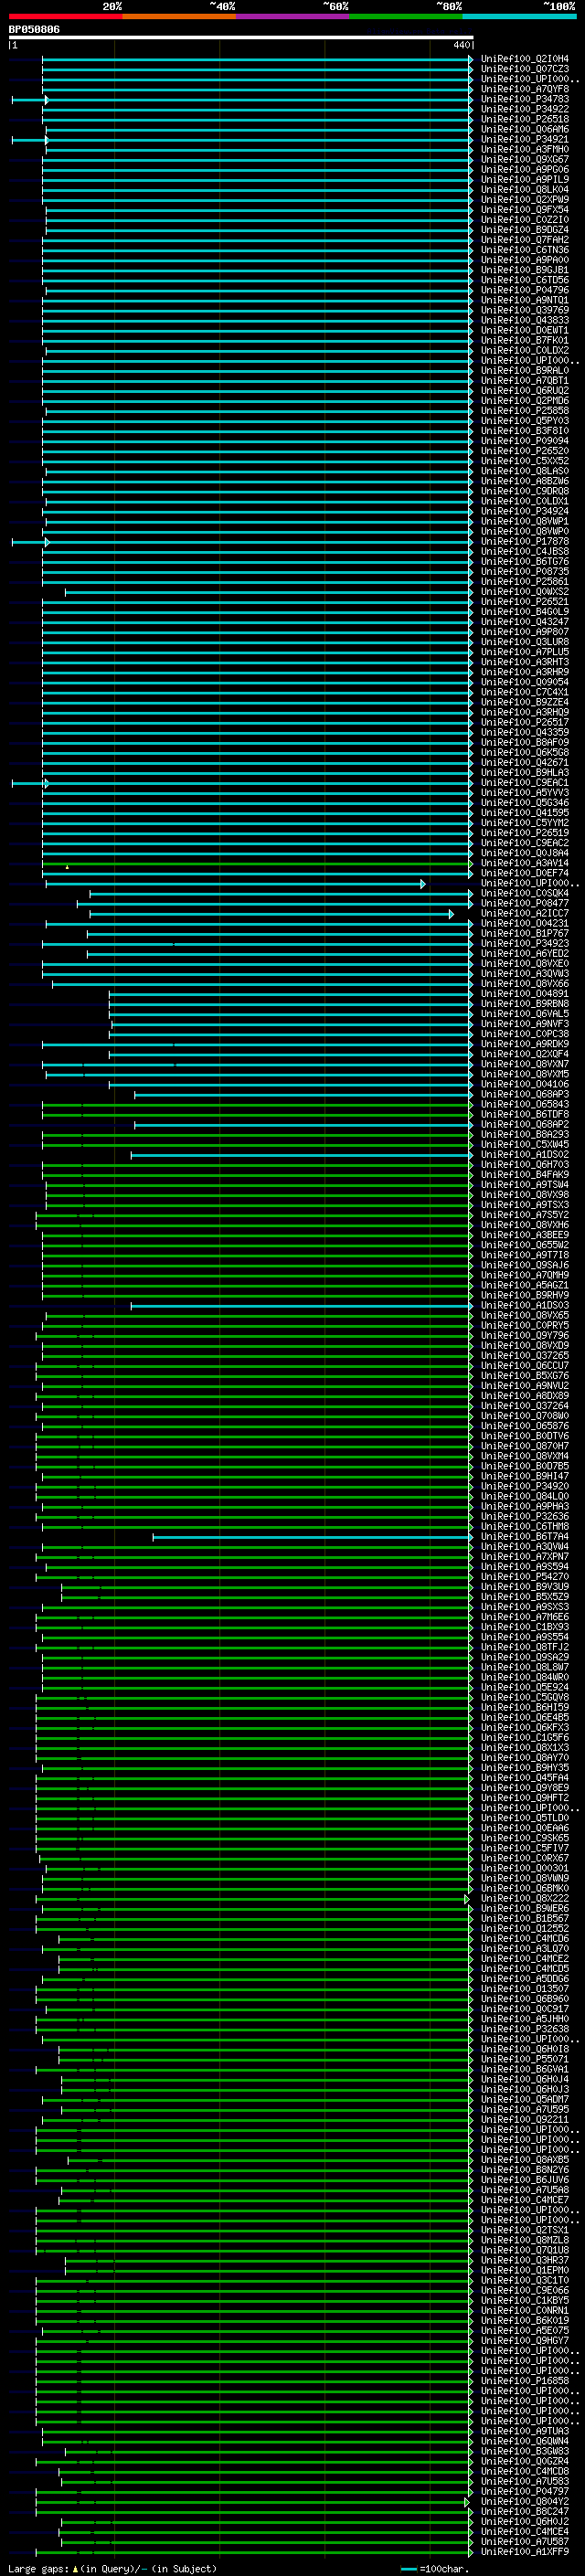Screen dimensions: 585x2576
Task: Select the UniRef100_P16858 label
Action: point(525,2381)
